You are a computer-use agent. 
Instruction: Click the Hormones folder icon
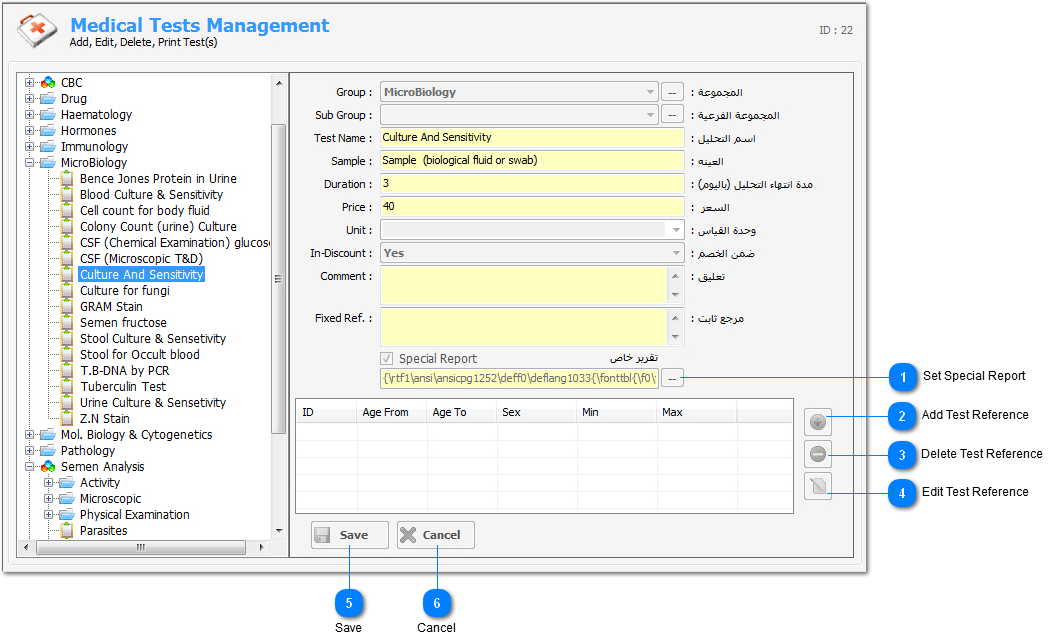click(48, 131)
